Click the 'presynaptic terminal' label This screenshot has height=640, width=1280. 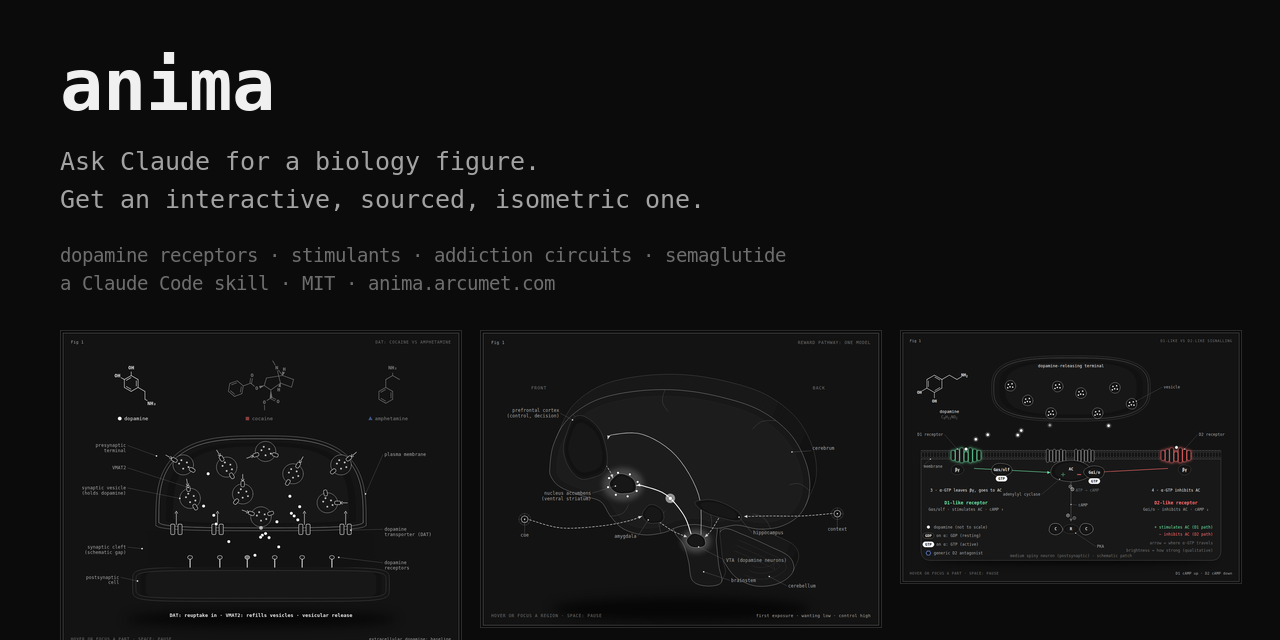pos(111,448)
